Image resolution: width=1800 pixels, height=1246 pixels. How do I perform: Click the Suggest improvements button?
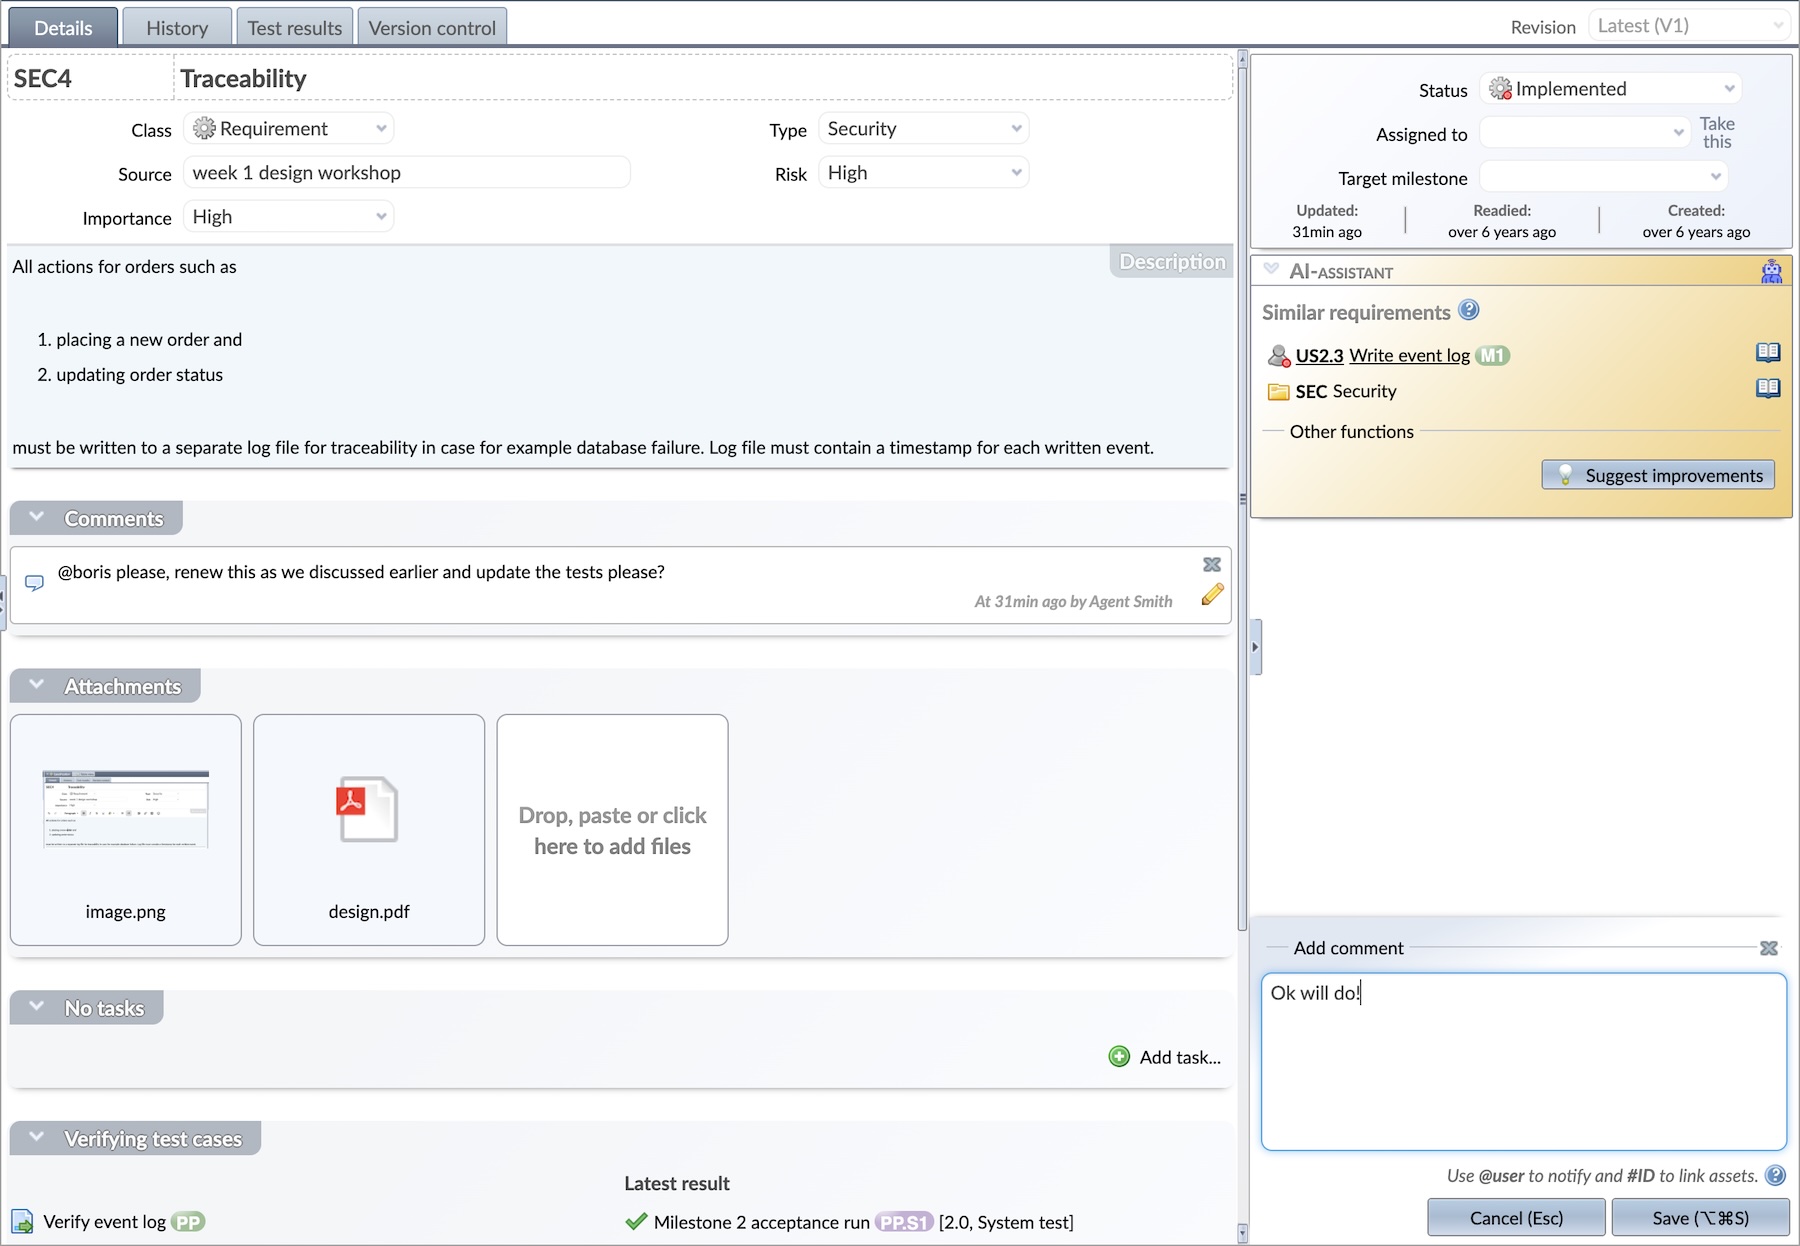1658,475
